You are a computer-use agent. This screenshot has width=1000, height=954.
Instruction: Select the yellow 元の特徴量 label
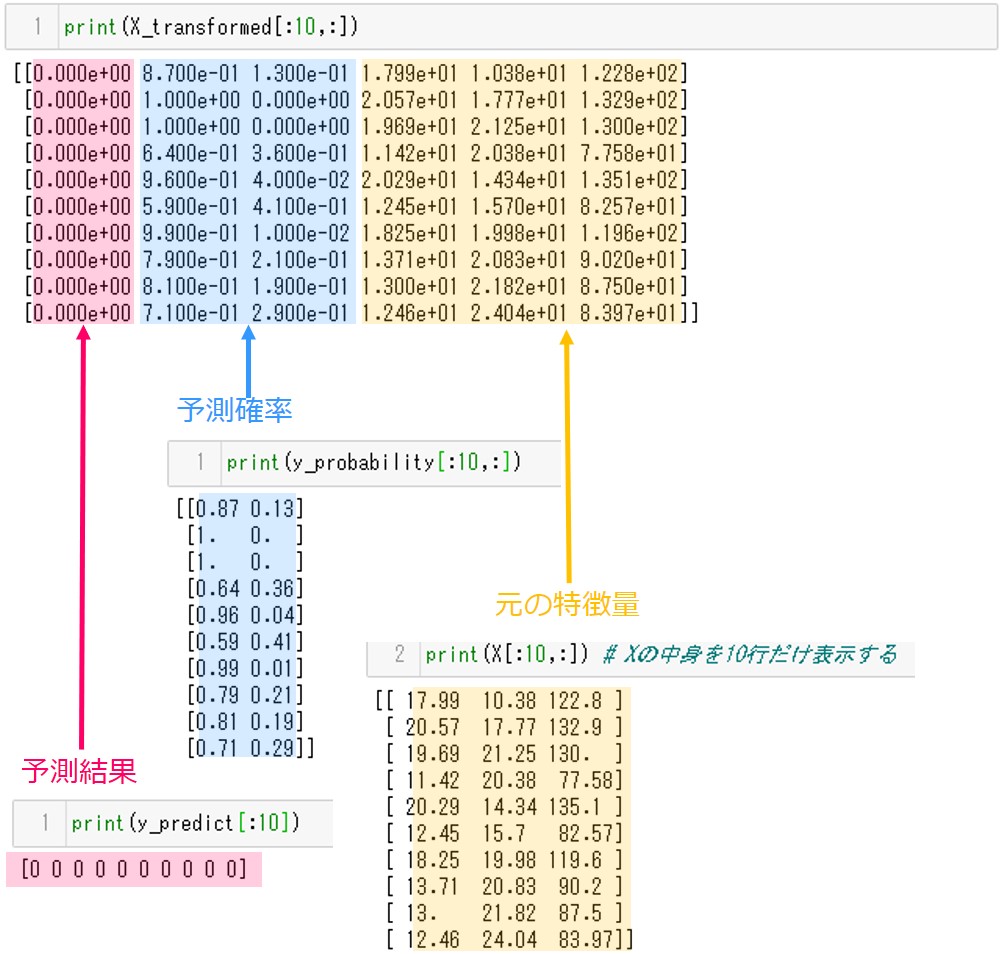pos(567,604)
